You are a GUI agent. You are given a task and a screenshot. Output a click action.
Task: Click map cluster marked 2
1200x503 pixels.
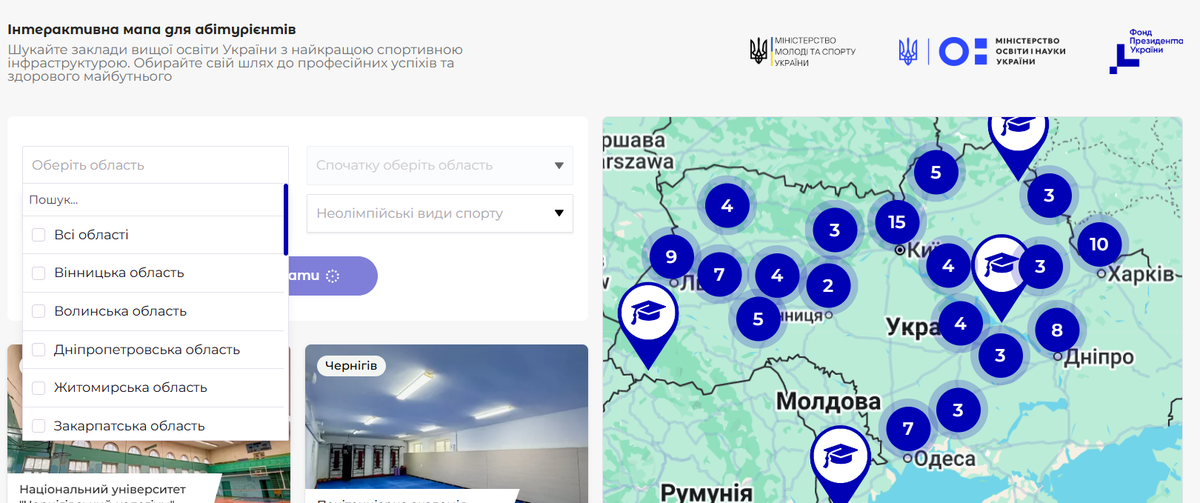[828, 286]
